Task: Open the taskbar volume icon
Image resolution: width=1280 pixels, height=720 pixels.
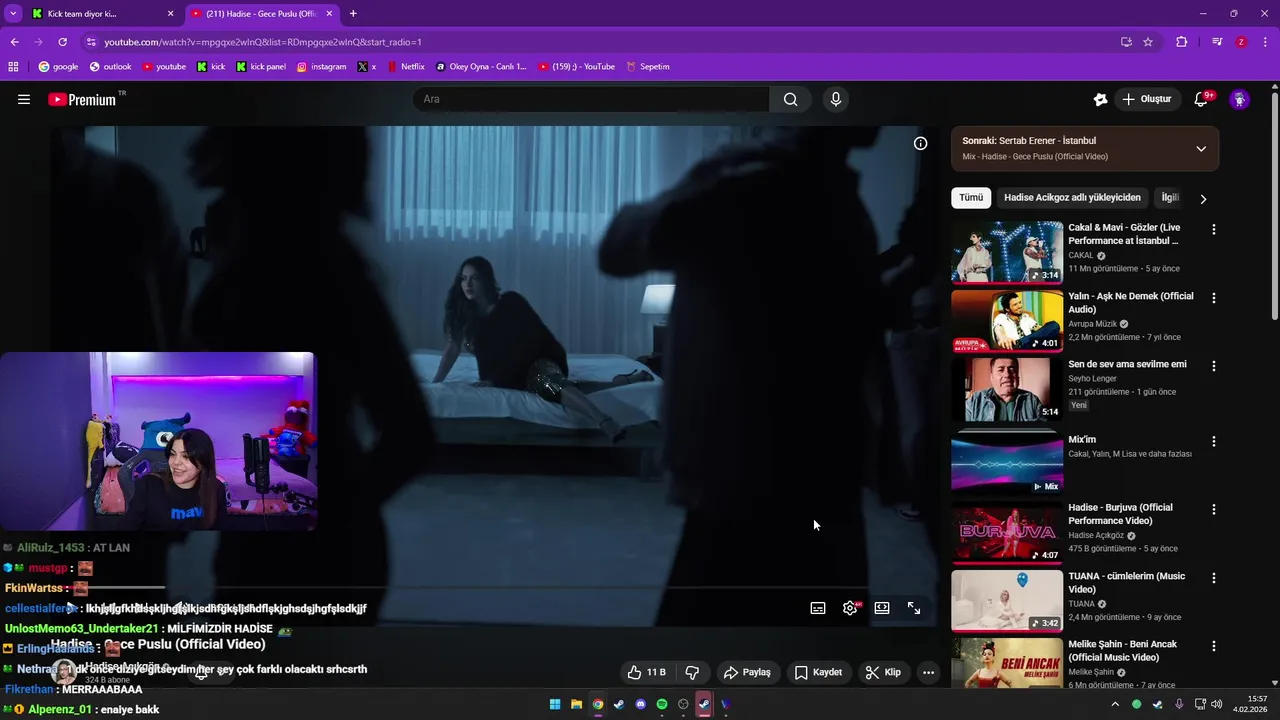Action: point(1217,704)
